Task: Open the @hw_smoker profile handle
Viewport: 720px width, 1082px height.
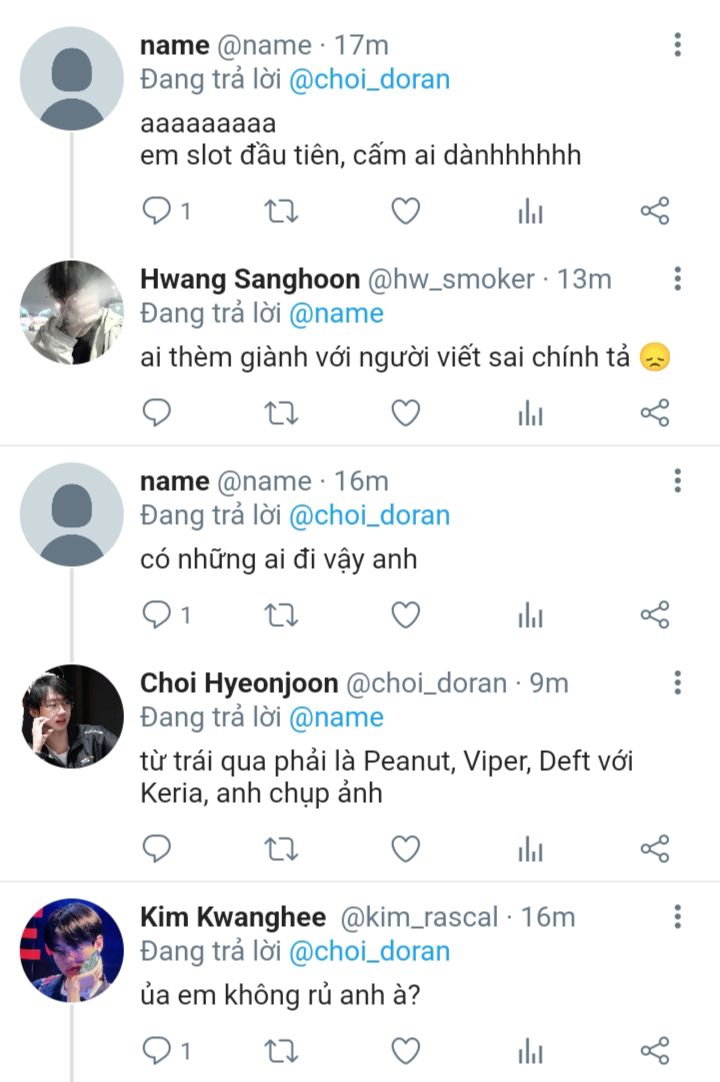Action: pos(452,279)
